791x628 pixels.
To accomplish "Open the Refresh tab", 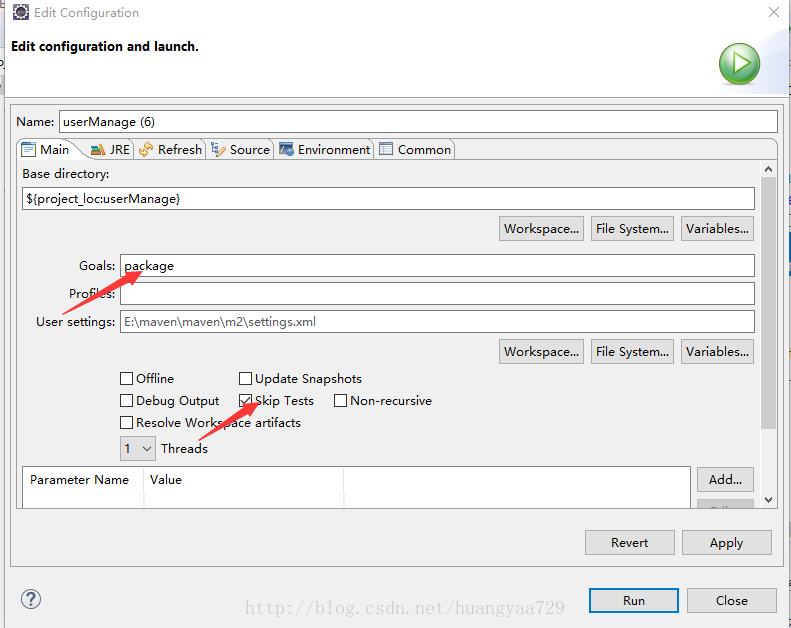I will pyautogui.click(x=171, y=150).
